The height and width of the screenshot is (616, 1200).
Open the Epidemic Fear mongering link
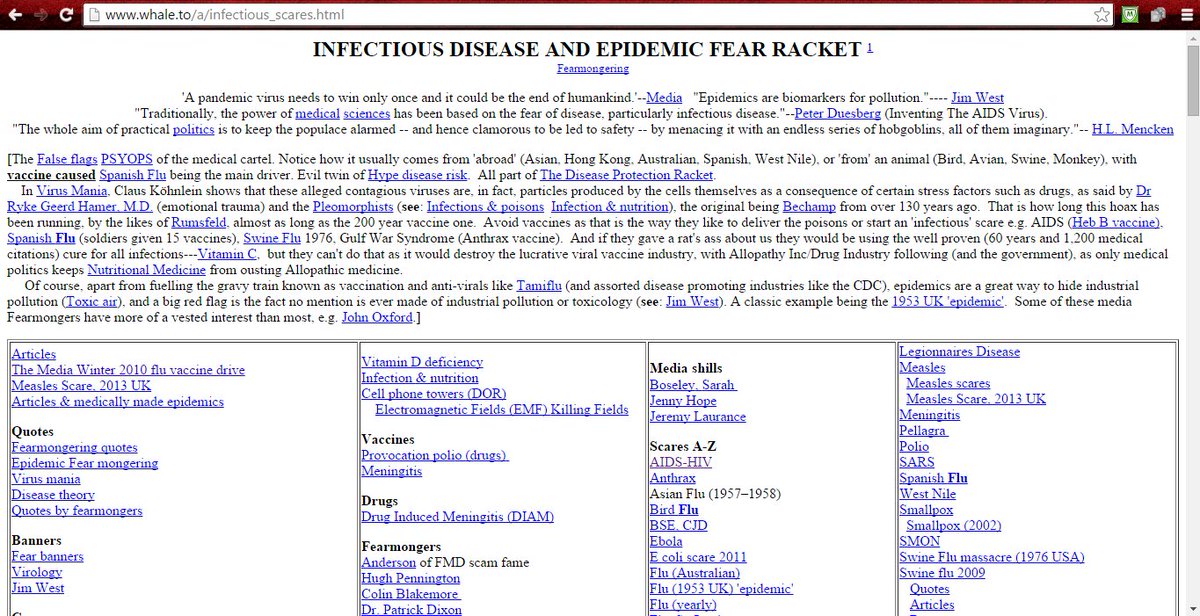click(x=84, y=464)
